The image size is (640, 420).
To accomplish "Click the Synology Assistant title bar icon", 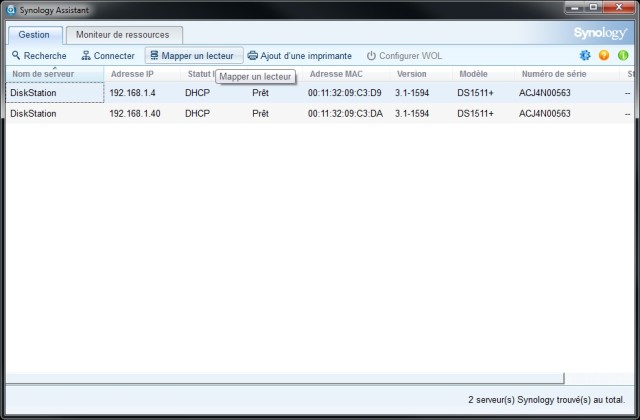I will click(11, 10).
